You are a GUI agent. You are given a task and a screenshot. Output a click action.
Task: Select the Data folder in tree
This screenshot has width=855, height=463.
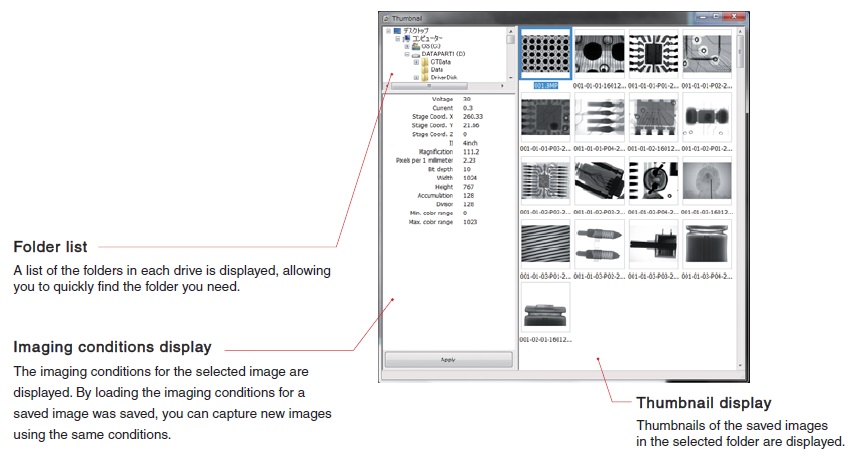437,70
